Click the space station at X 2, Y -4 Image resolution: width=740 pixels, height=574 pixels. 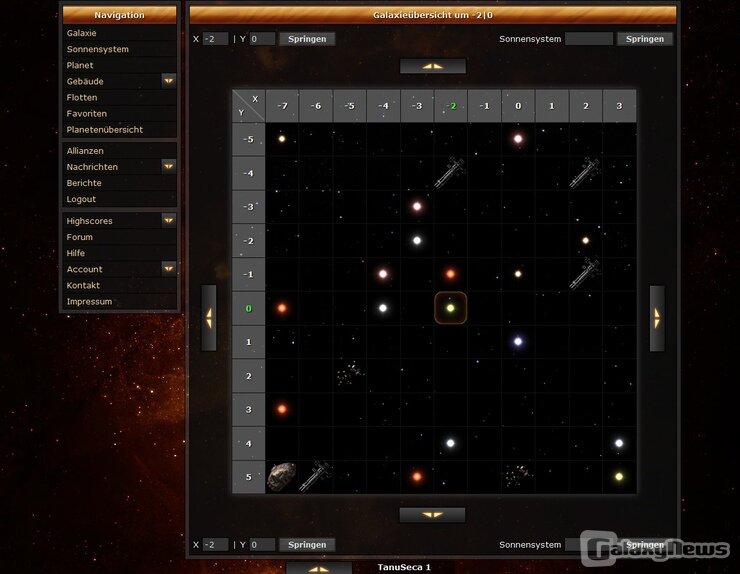(585, 172)
